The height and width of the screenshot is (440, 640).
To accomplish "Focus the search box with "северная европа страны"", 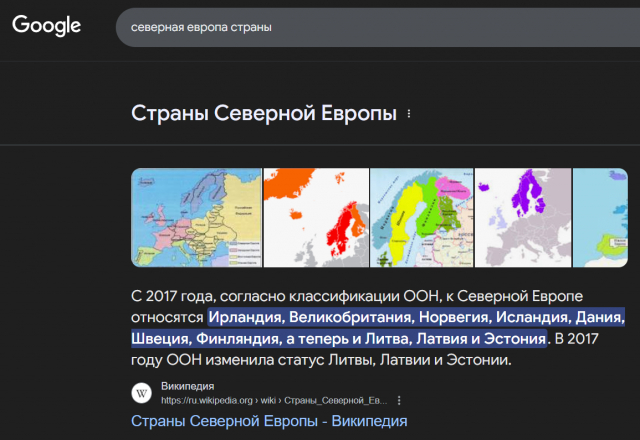I will (x=378, y=27).
